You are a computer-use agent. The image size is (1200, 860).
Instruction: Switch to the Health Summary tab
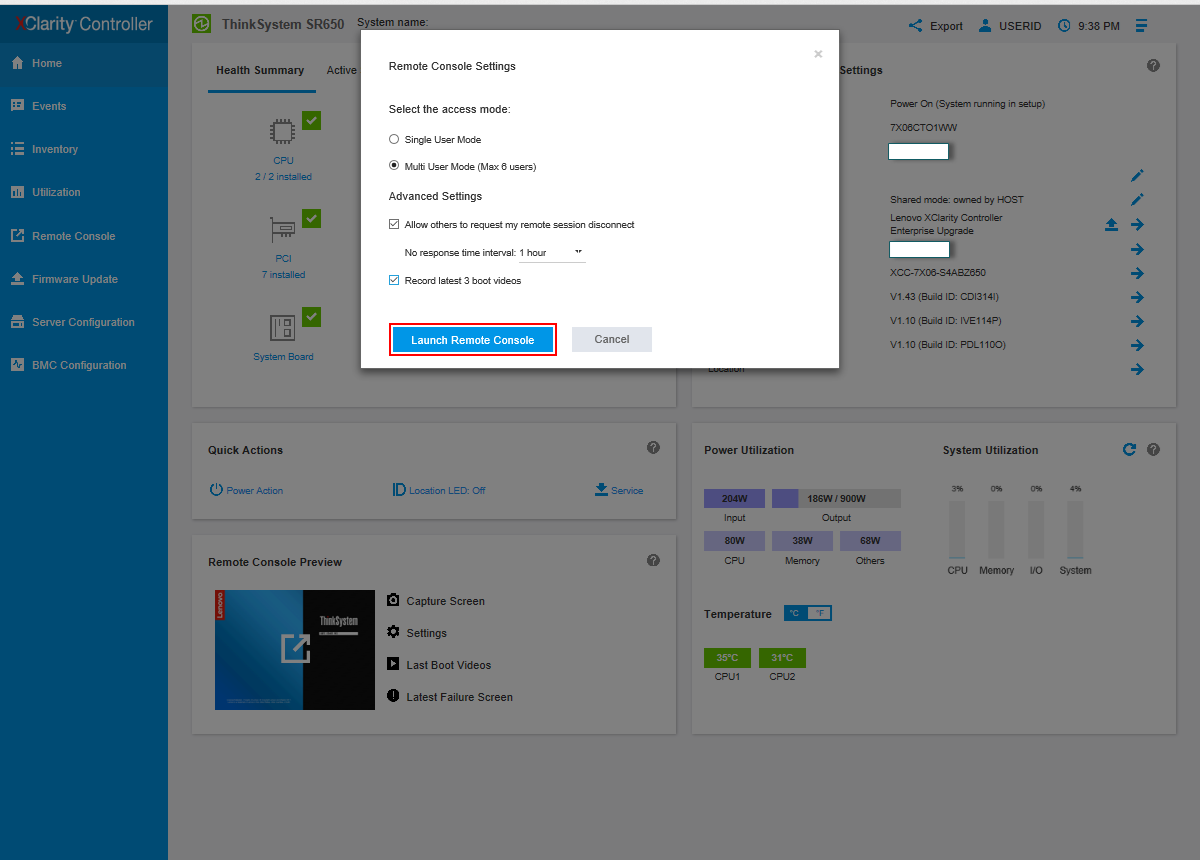click(x=260, y=70)
